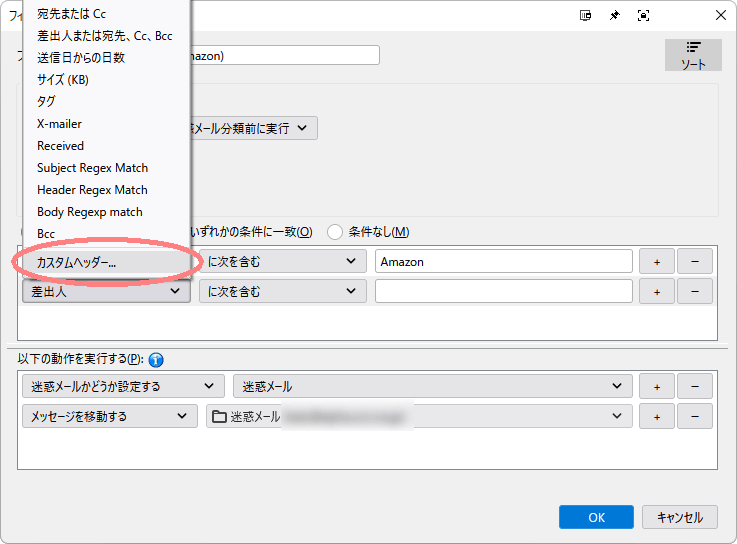Open the picture-in-picture window icon in title bar
The width and height of the screenshot is (737, 544).
(585, 16)
